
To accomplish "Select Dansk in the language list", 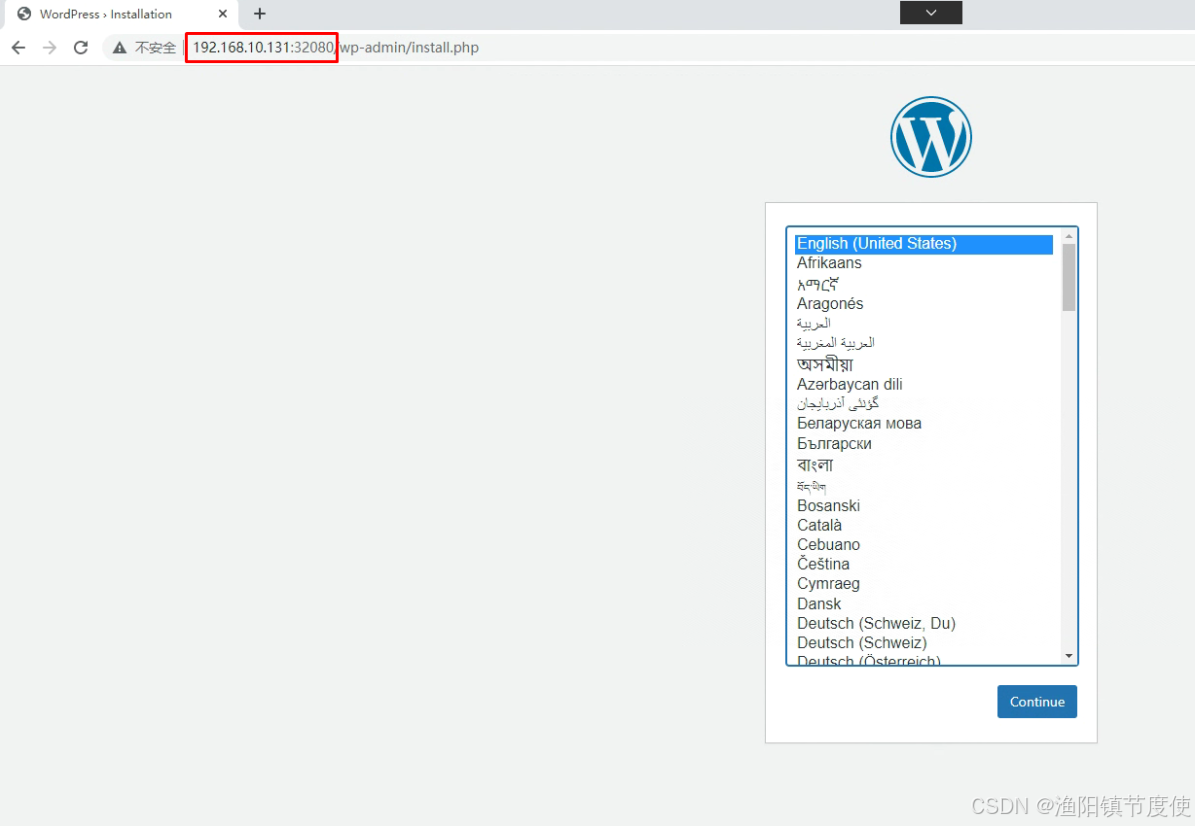I will 924,603.
